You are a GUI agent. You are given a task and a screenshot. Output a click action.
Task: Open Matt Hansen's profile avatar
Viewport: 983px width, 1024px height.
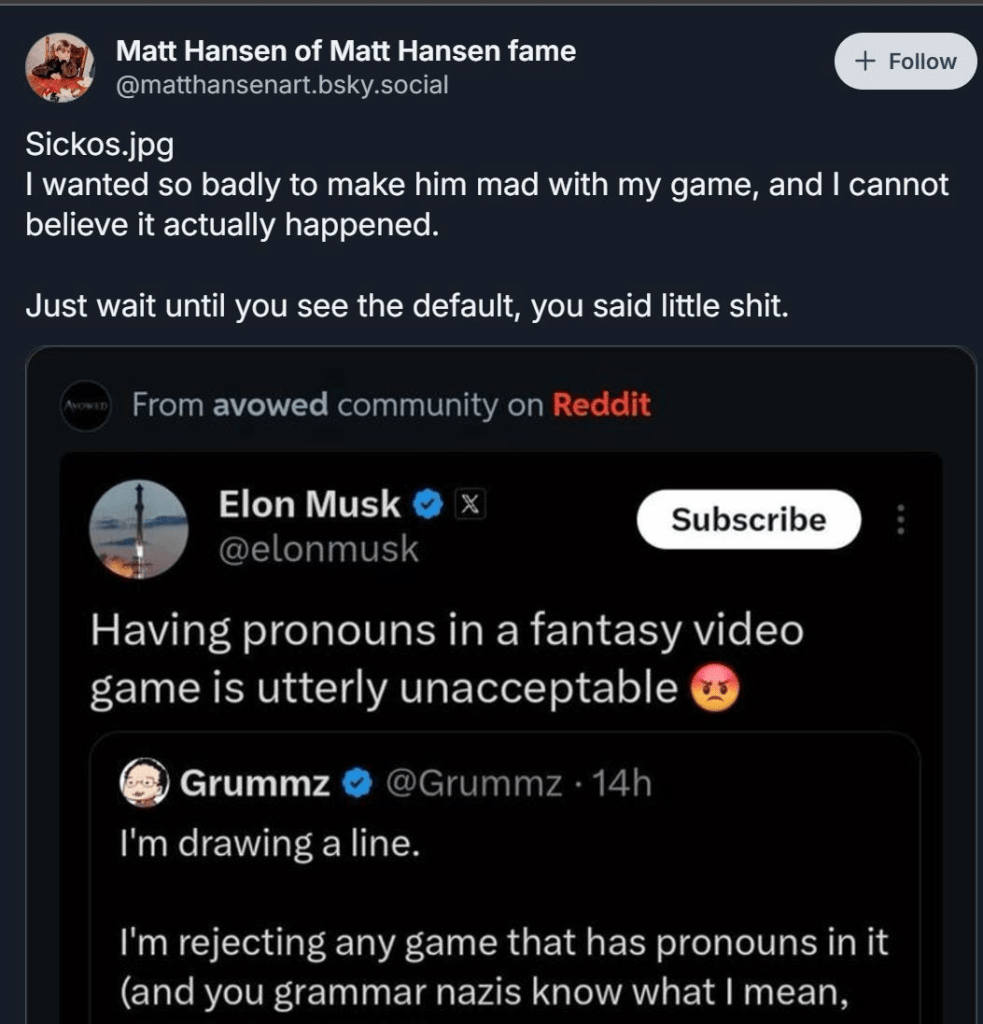pos(59,68)
